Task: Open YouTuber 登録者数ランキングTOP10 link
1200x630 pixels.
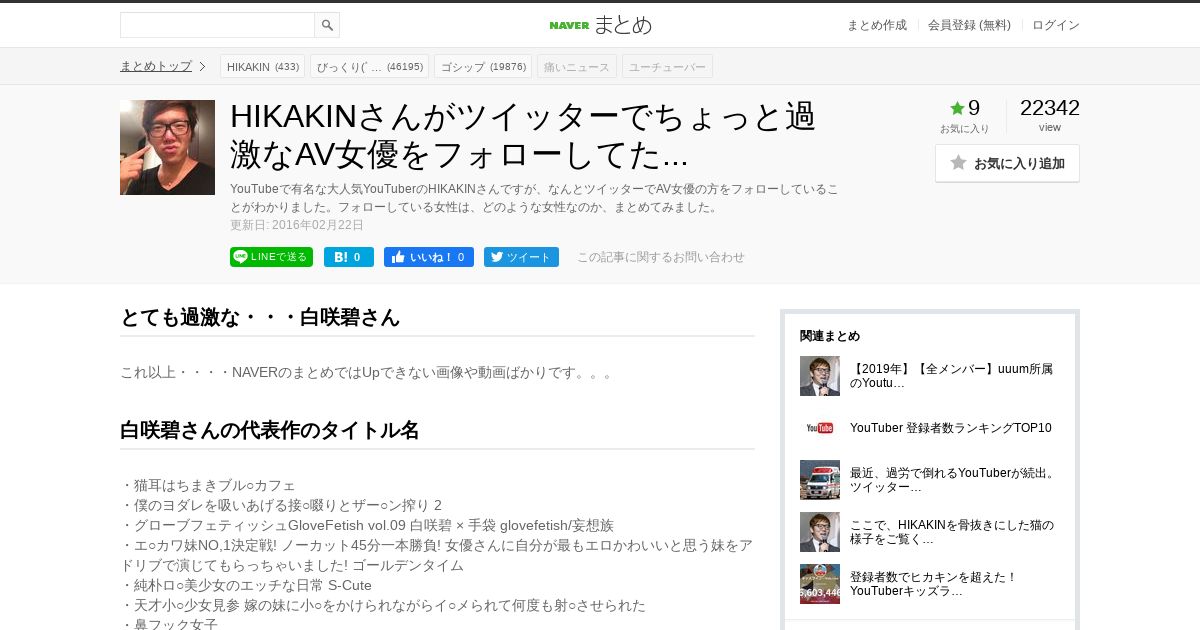Action: [951, 428]
